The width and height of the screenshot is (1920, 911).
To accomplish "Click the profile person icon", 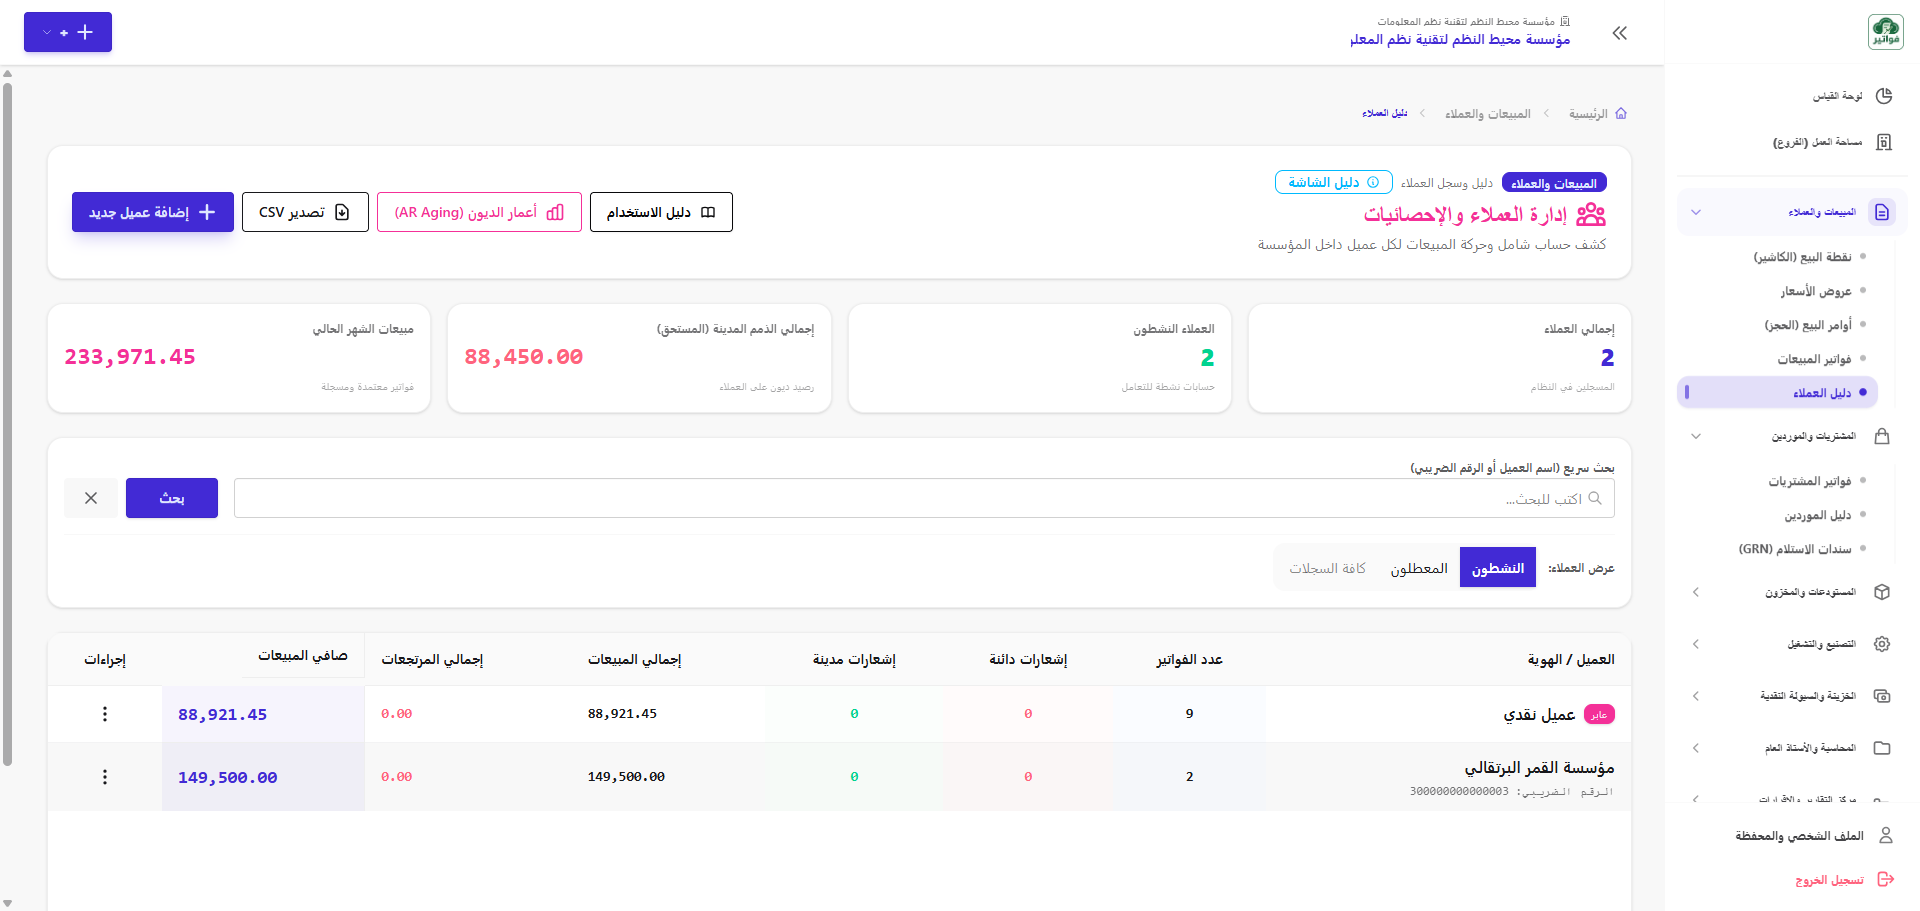I will [1886, 835].
